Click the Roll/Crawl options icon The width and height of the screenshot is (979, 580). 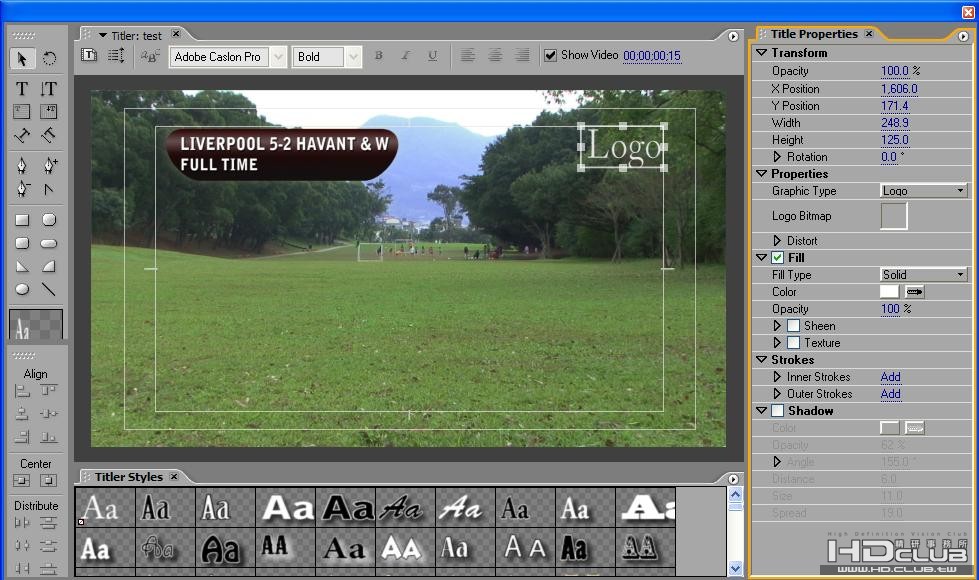tap(116, 57)
